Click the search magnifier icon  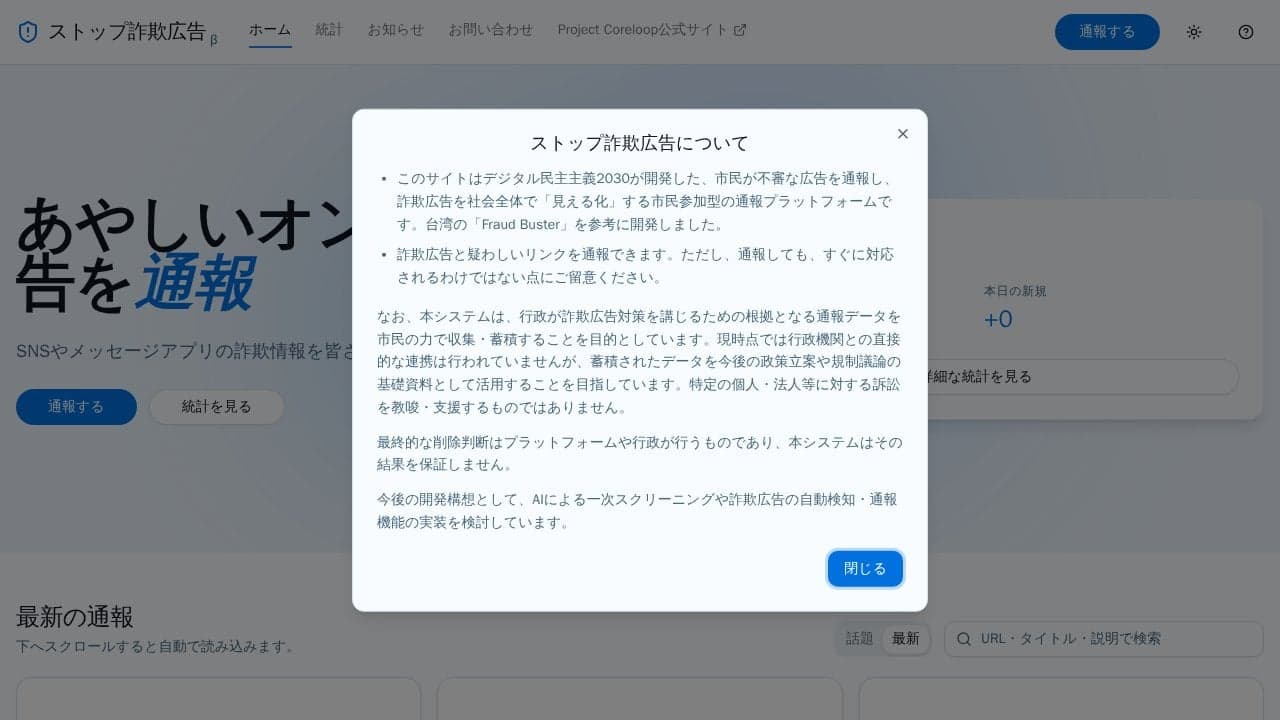(964, 639)
